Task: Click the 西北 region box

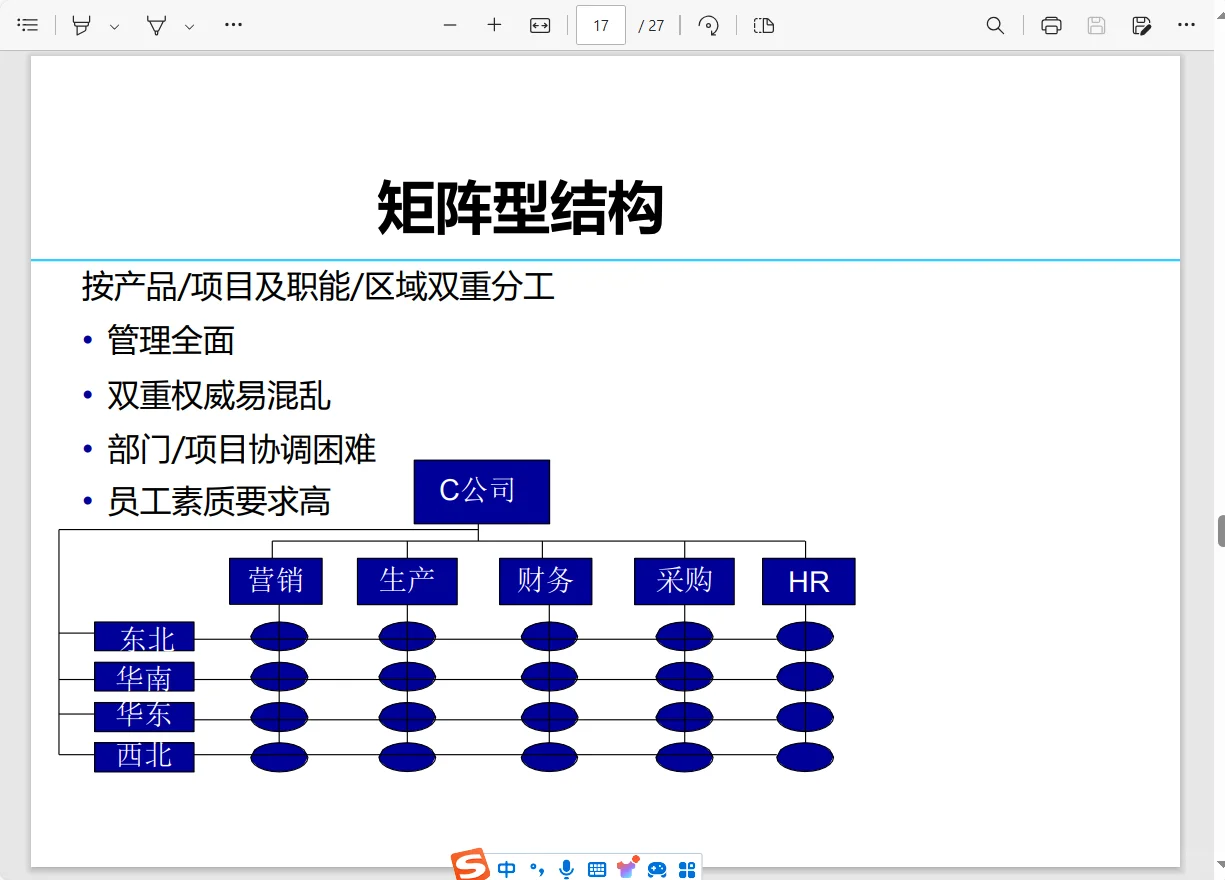Action: (144, 757)
